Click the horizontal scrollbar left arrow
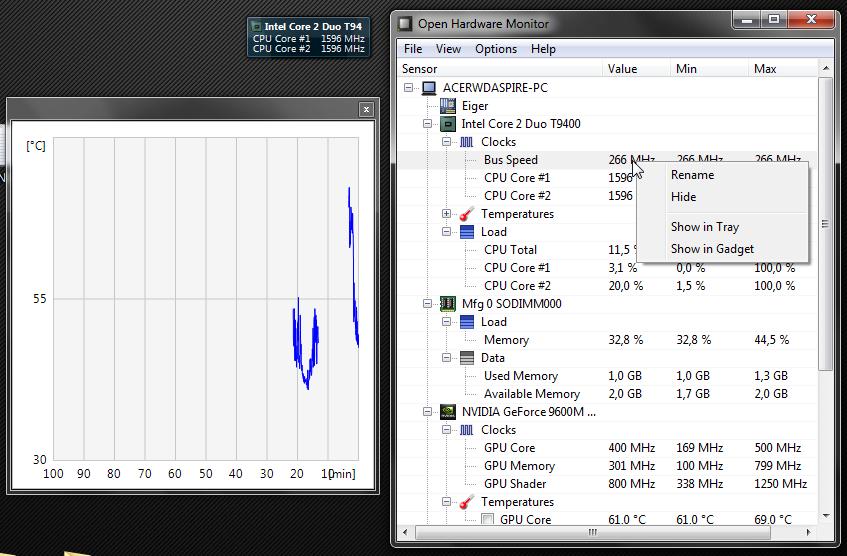Viewport: 847px width, 556px height. (x=405, y=532)
